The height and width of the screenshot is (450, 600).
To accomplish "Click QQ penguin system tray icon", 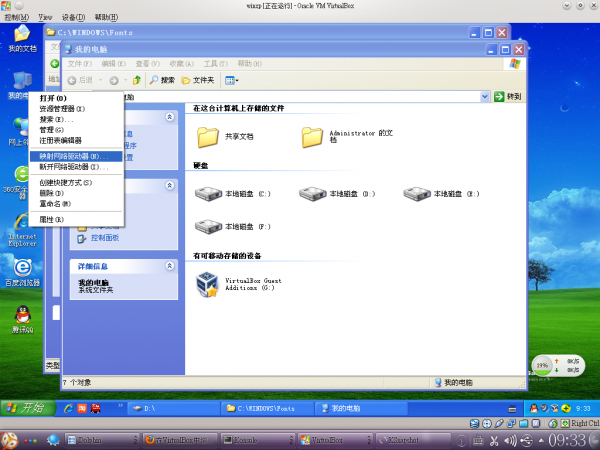I will click(533, 409).
